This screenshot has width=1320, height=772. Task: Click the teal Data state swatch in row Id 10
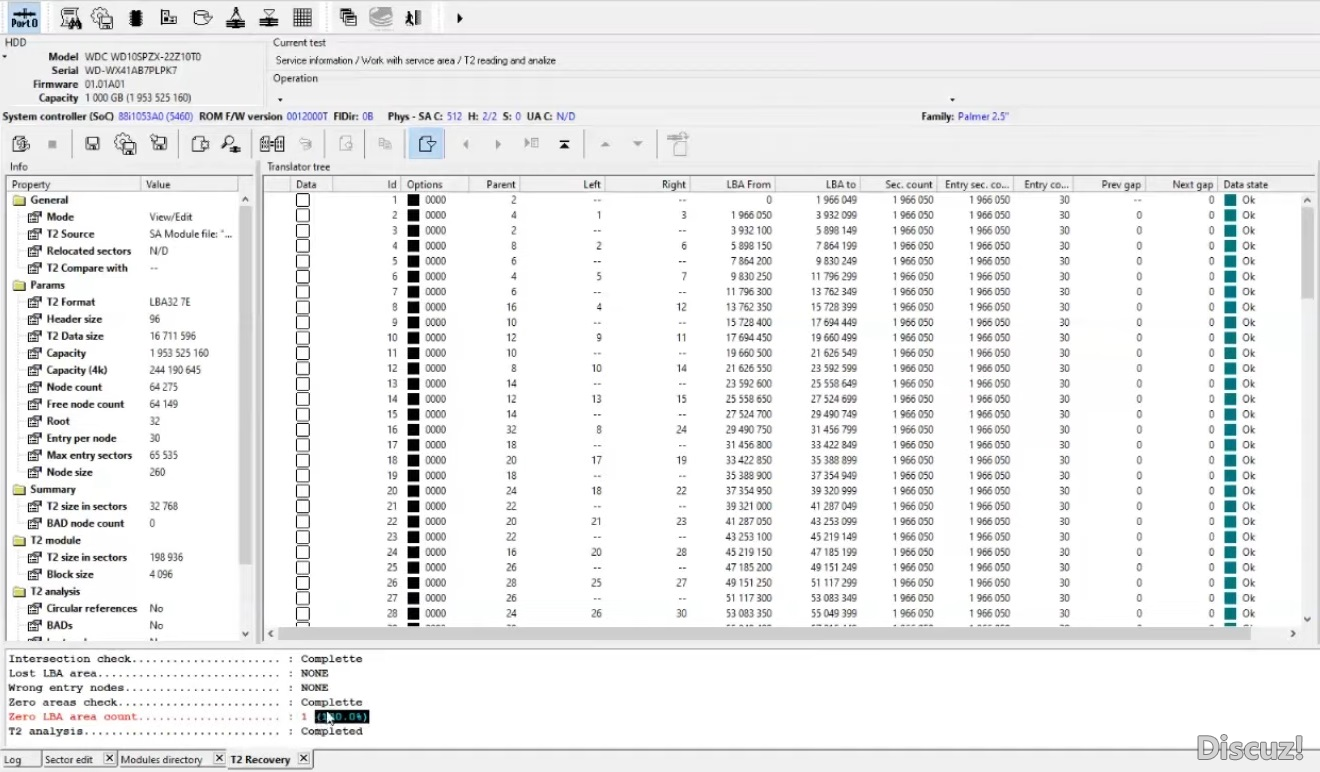point(1230,338)
